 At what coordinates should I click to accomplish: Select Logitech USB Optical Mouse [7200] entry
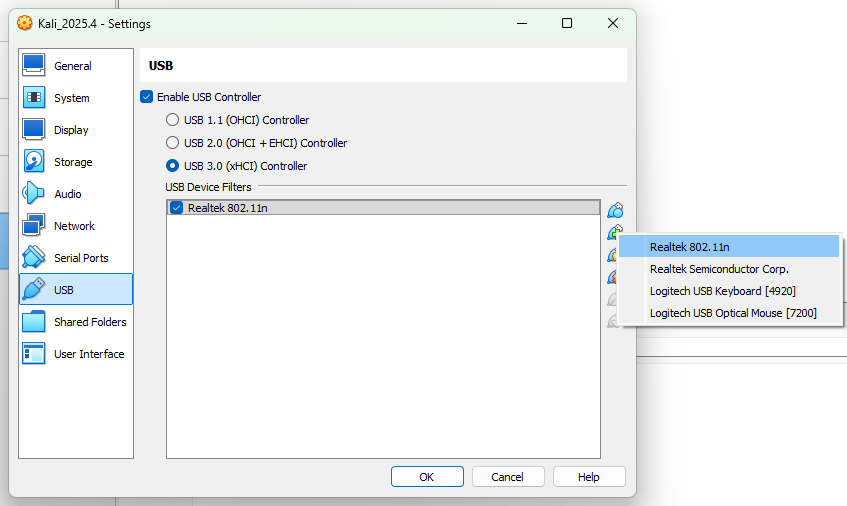tap(732, 313)
